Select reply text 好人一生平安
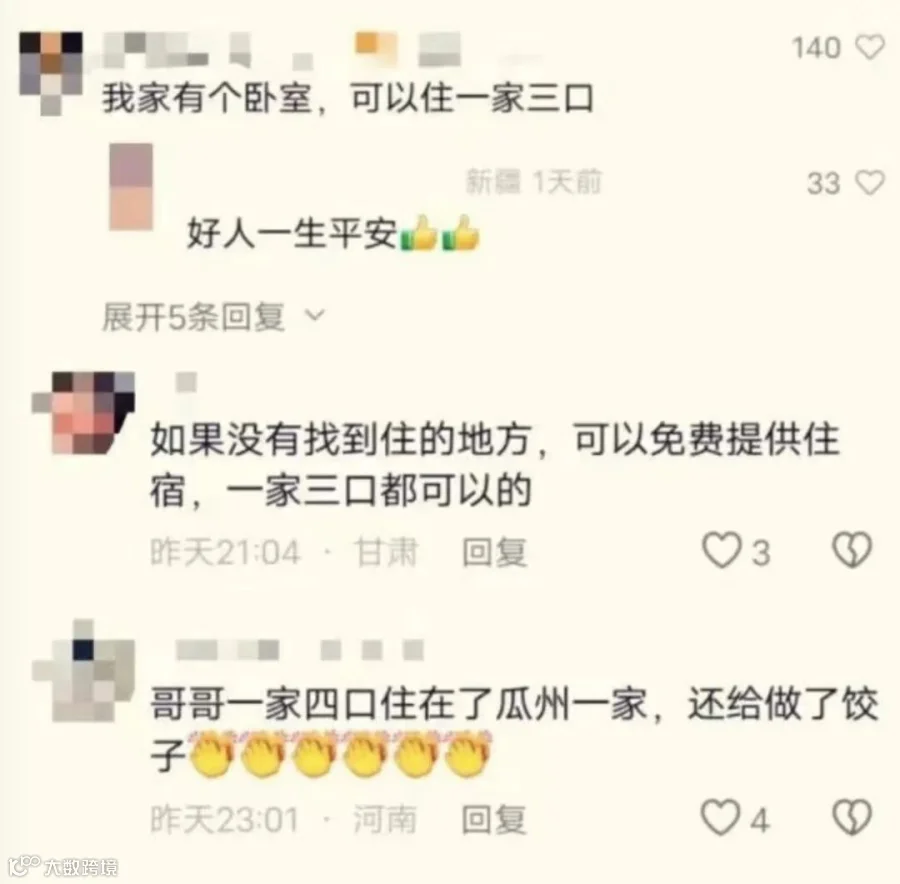Viewport: 900px width, 884px height. coord(292,234)
